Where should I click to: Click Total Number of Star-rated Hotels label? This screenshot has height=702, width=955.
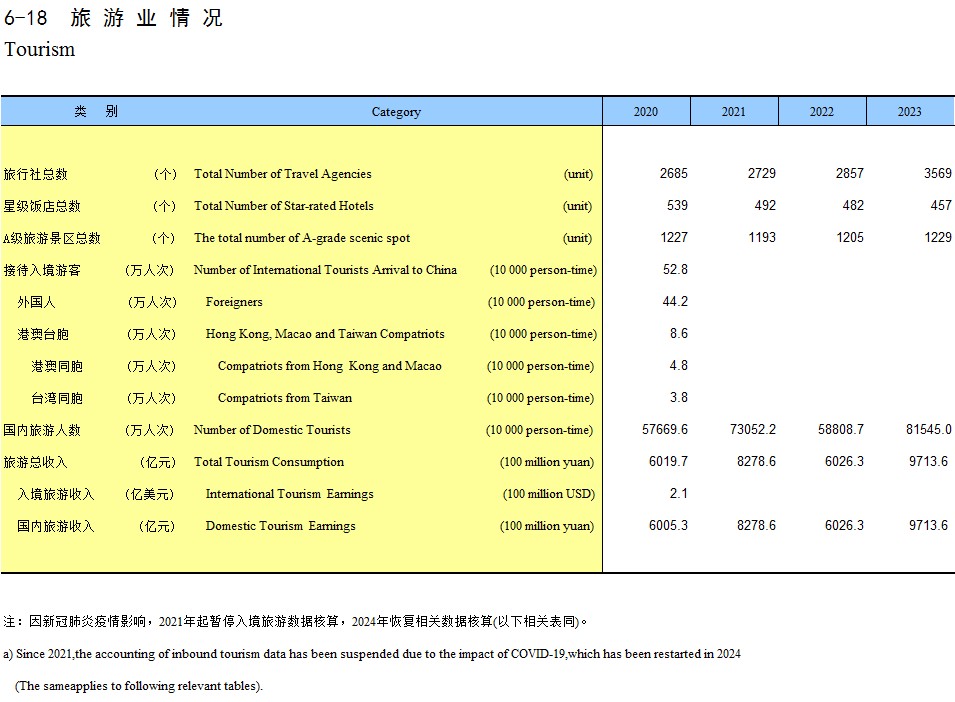coord(284,206)
